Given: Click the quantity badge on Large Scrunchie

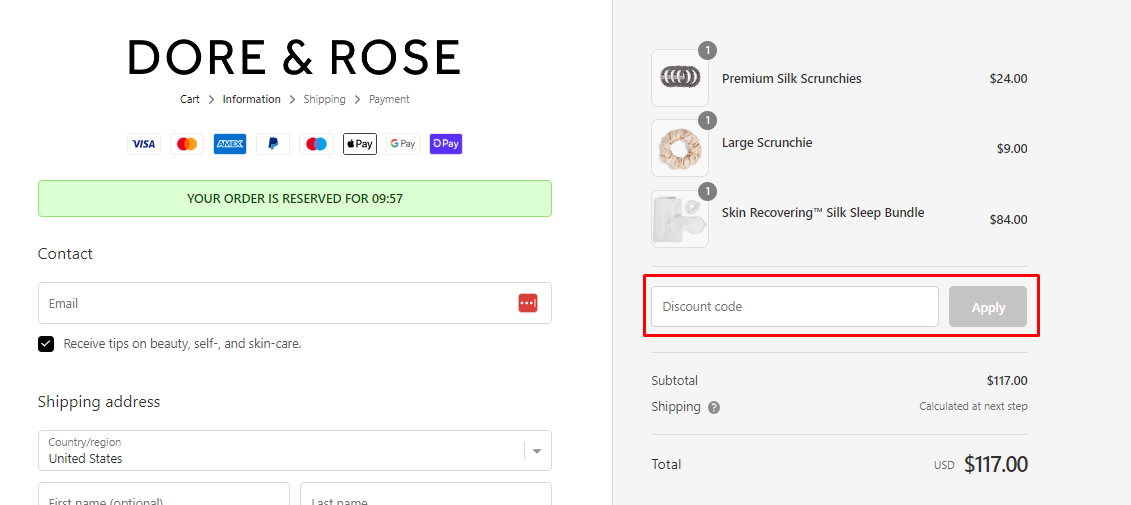Looking at the screenshot, I should 708,120.
